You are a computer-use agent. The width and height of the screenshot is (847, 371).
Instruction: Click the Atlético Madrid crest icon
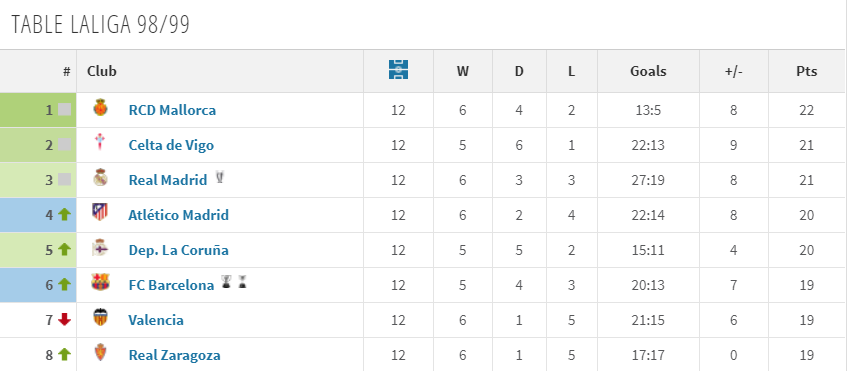tap(100, 212)
